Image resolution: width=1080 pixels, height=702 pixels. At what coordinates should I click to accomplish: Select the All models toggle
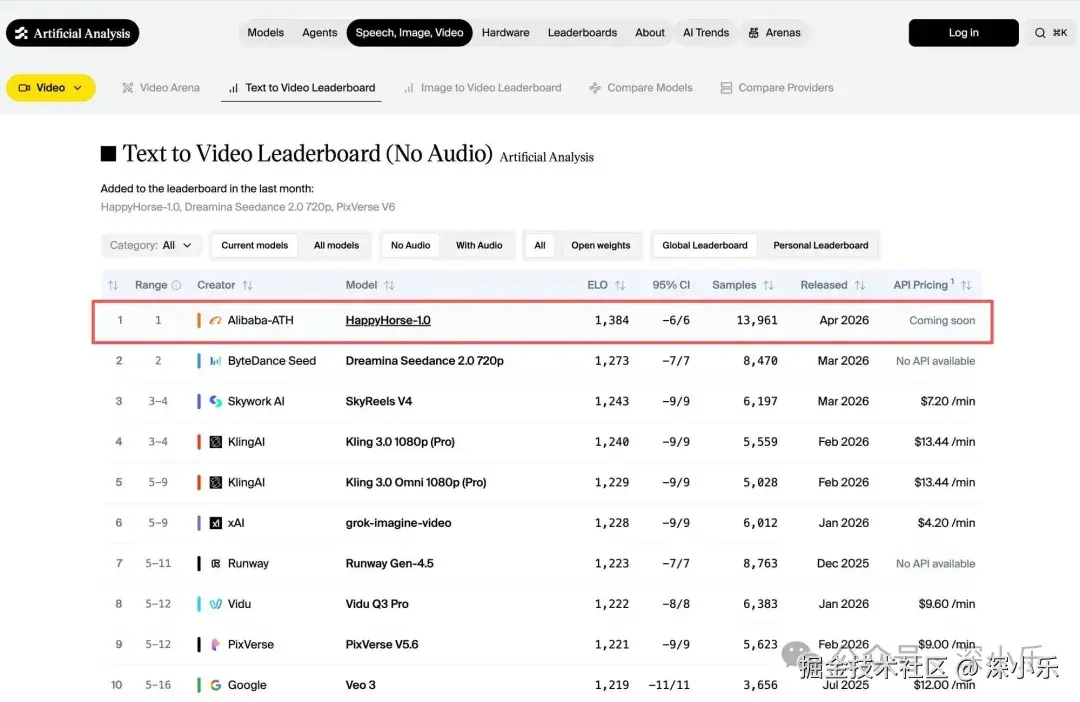[x=336, y=245]
